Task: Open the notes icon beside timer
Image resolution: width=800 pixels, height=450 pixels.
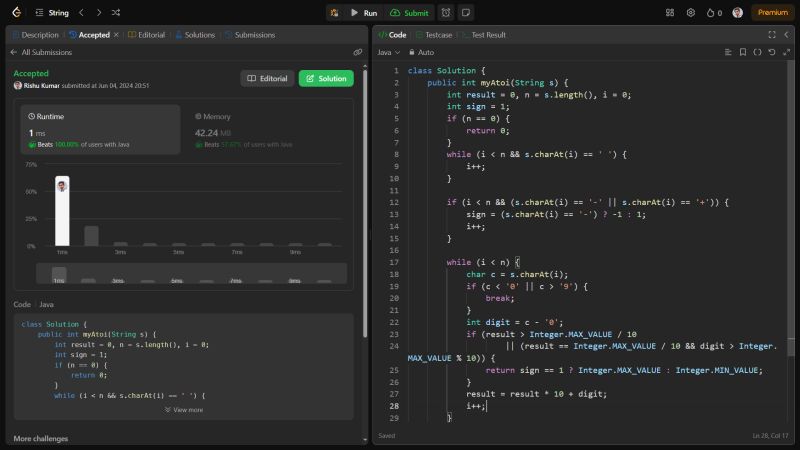Action: tap(466, 13)
